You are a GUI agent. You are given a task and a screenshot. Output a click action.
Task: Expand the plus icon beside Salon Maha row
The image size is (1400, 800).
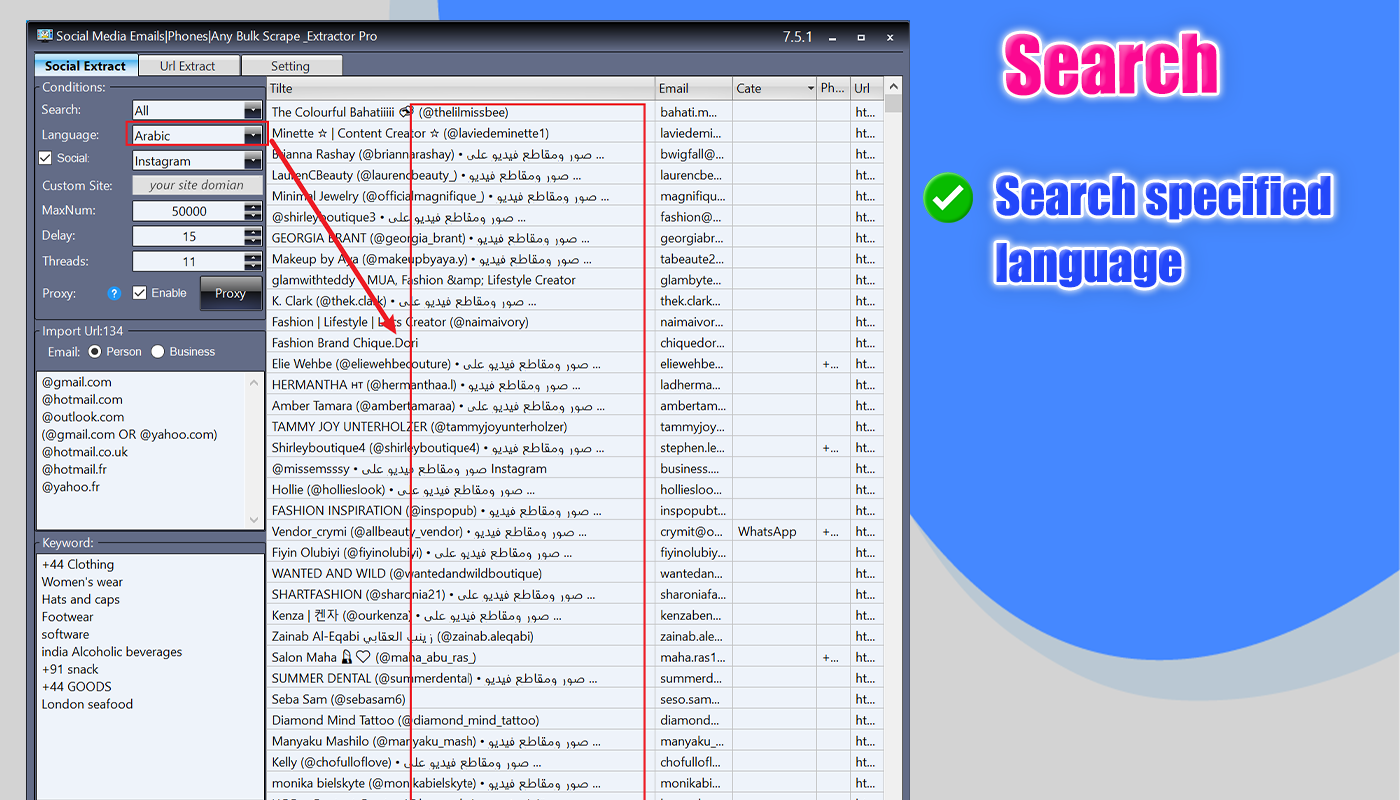[x=827, y=657]
